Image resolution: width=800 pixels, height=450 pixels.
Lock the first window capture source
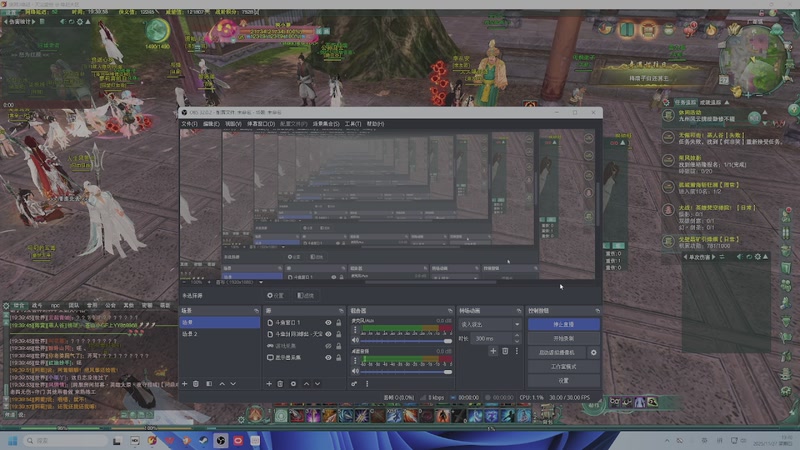[x=338, y=322]
